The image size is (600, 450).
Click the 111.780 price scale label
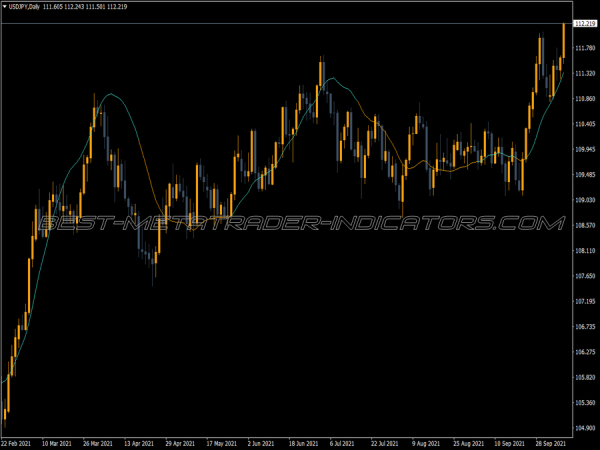click(584, 48)
